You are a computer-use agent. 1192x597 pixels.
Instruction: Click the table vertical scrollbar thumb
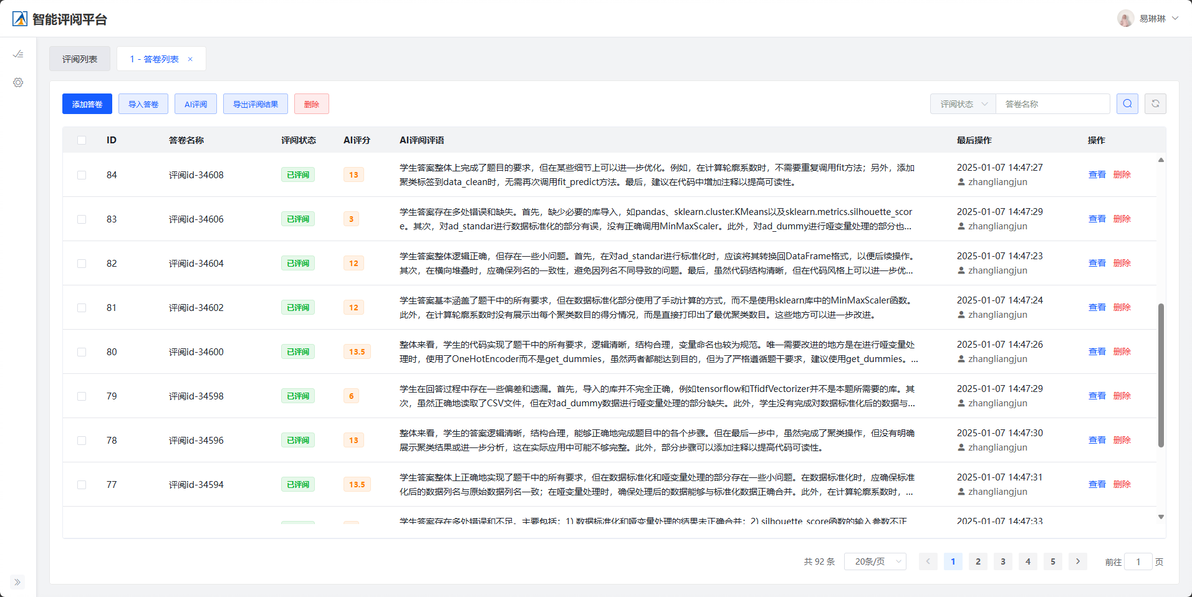coord(1160,376)
